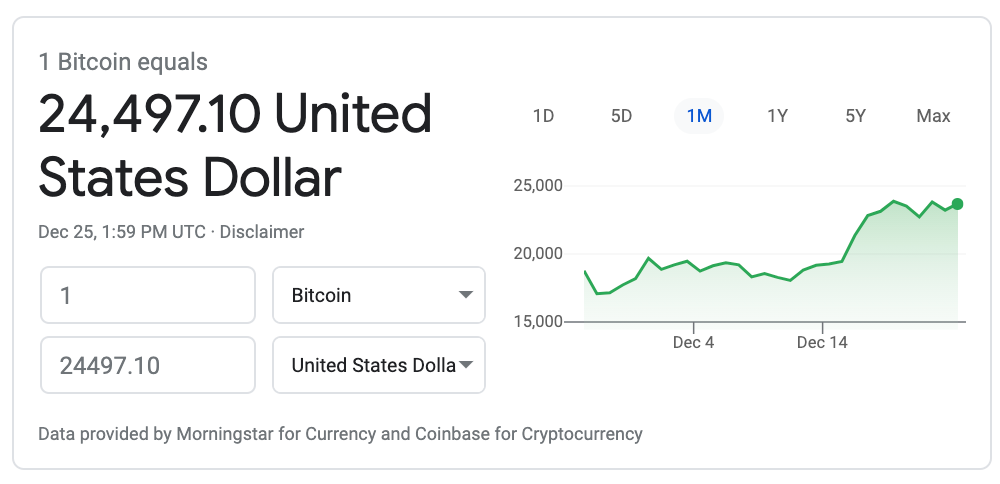The width and height of the screenshot is (1000, 484).
Task: Open the Disclaimer link
Action: [x=262, y=232]
